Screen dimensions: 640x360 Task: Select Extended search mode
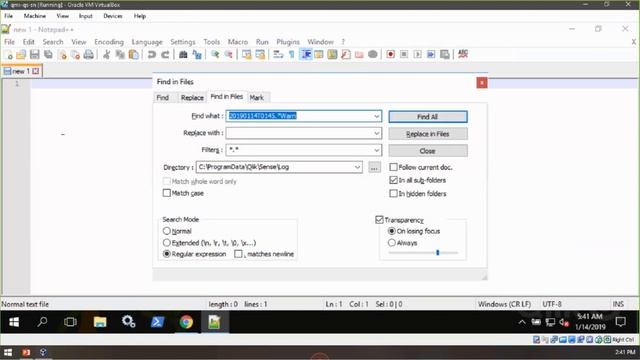point(167,243)
